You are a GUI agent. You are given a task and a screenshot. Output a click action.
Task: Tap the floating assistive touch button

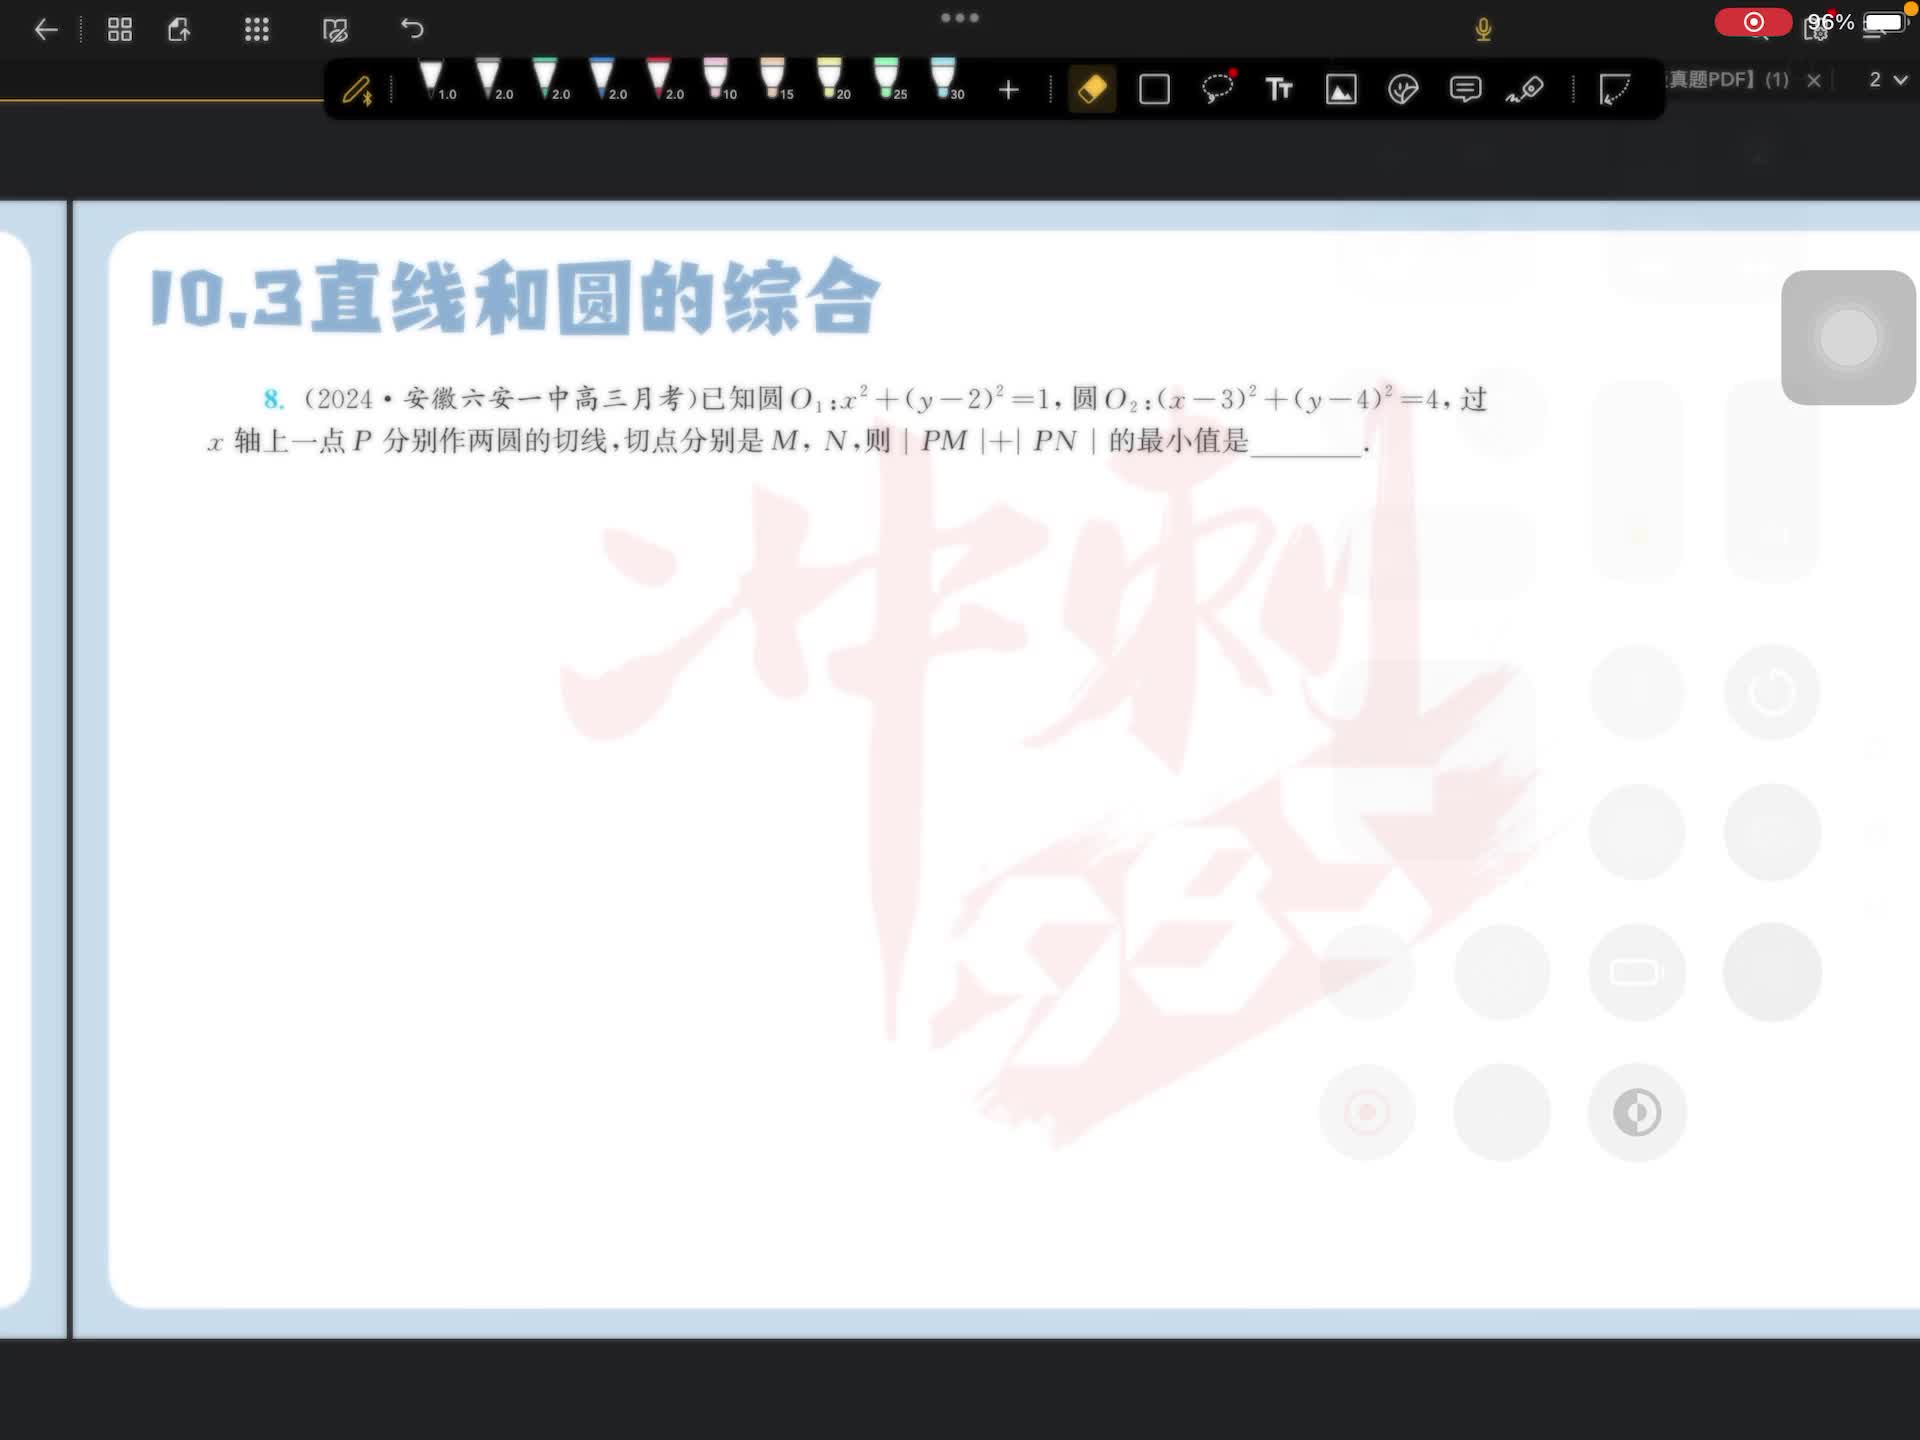(x=1848, y=337)
